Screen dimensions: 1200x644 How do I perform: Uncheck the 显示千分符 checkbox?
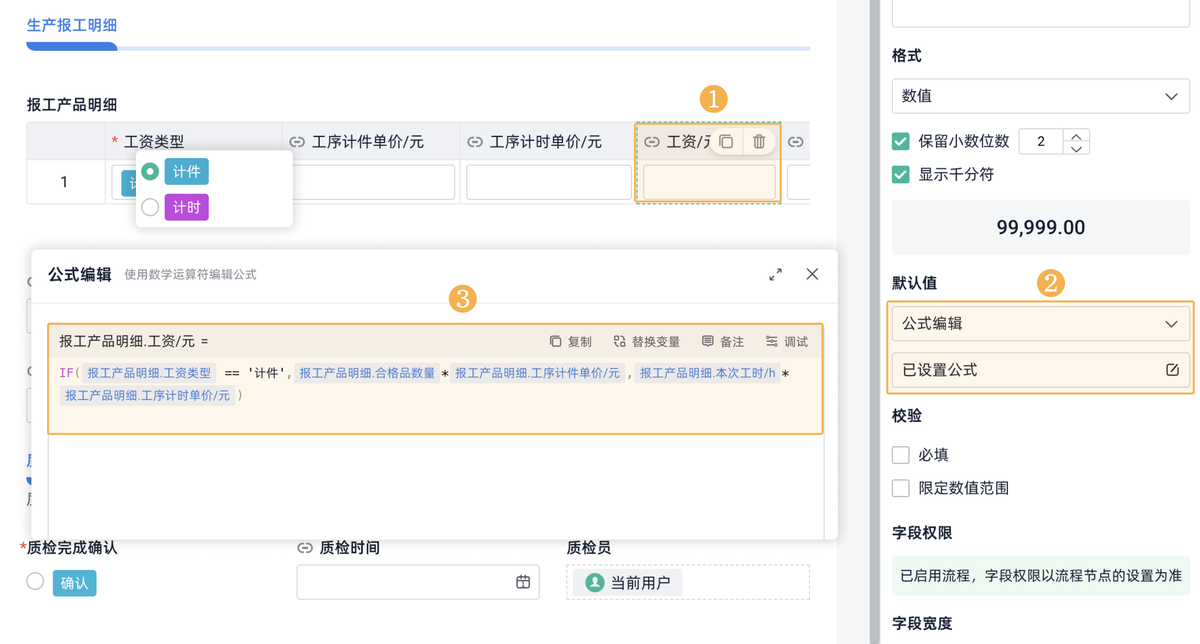pos(901,174)
